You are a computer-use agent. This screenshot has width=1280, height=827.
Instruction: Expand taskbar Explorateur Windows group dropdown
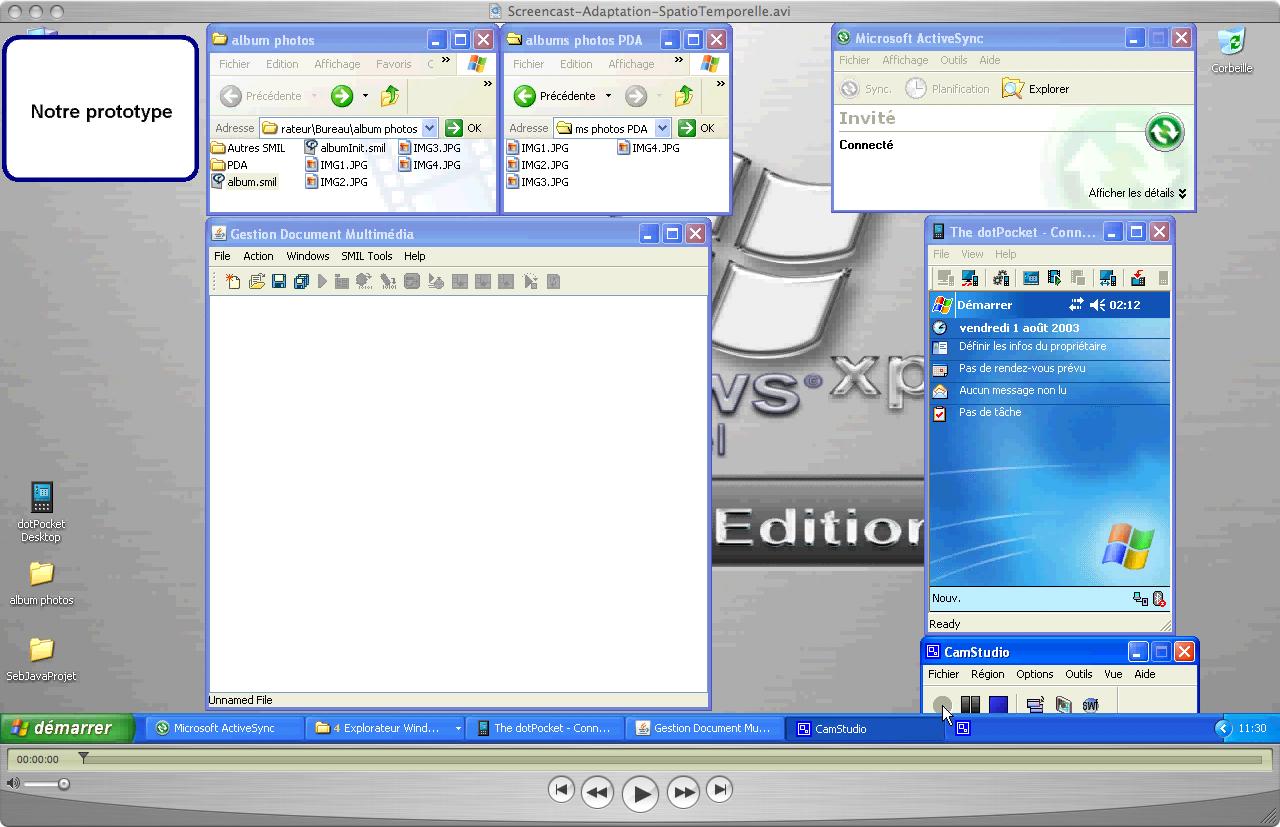458,728
